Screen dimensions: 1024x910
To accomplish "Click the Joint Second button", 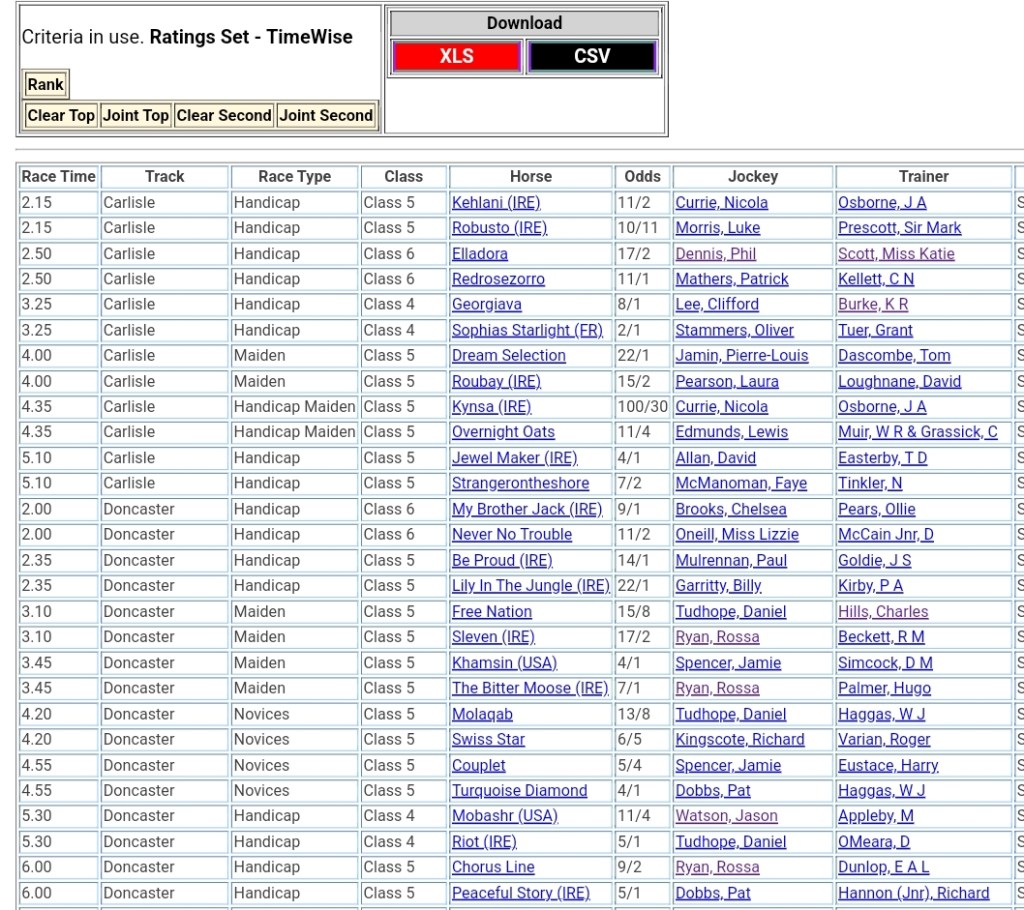I will click(x=326, y=115).
